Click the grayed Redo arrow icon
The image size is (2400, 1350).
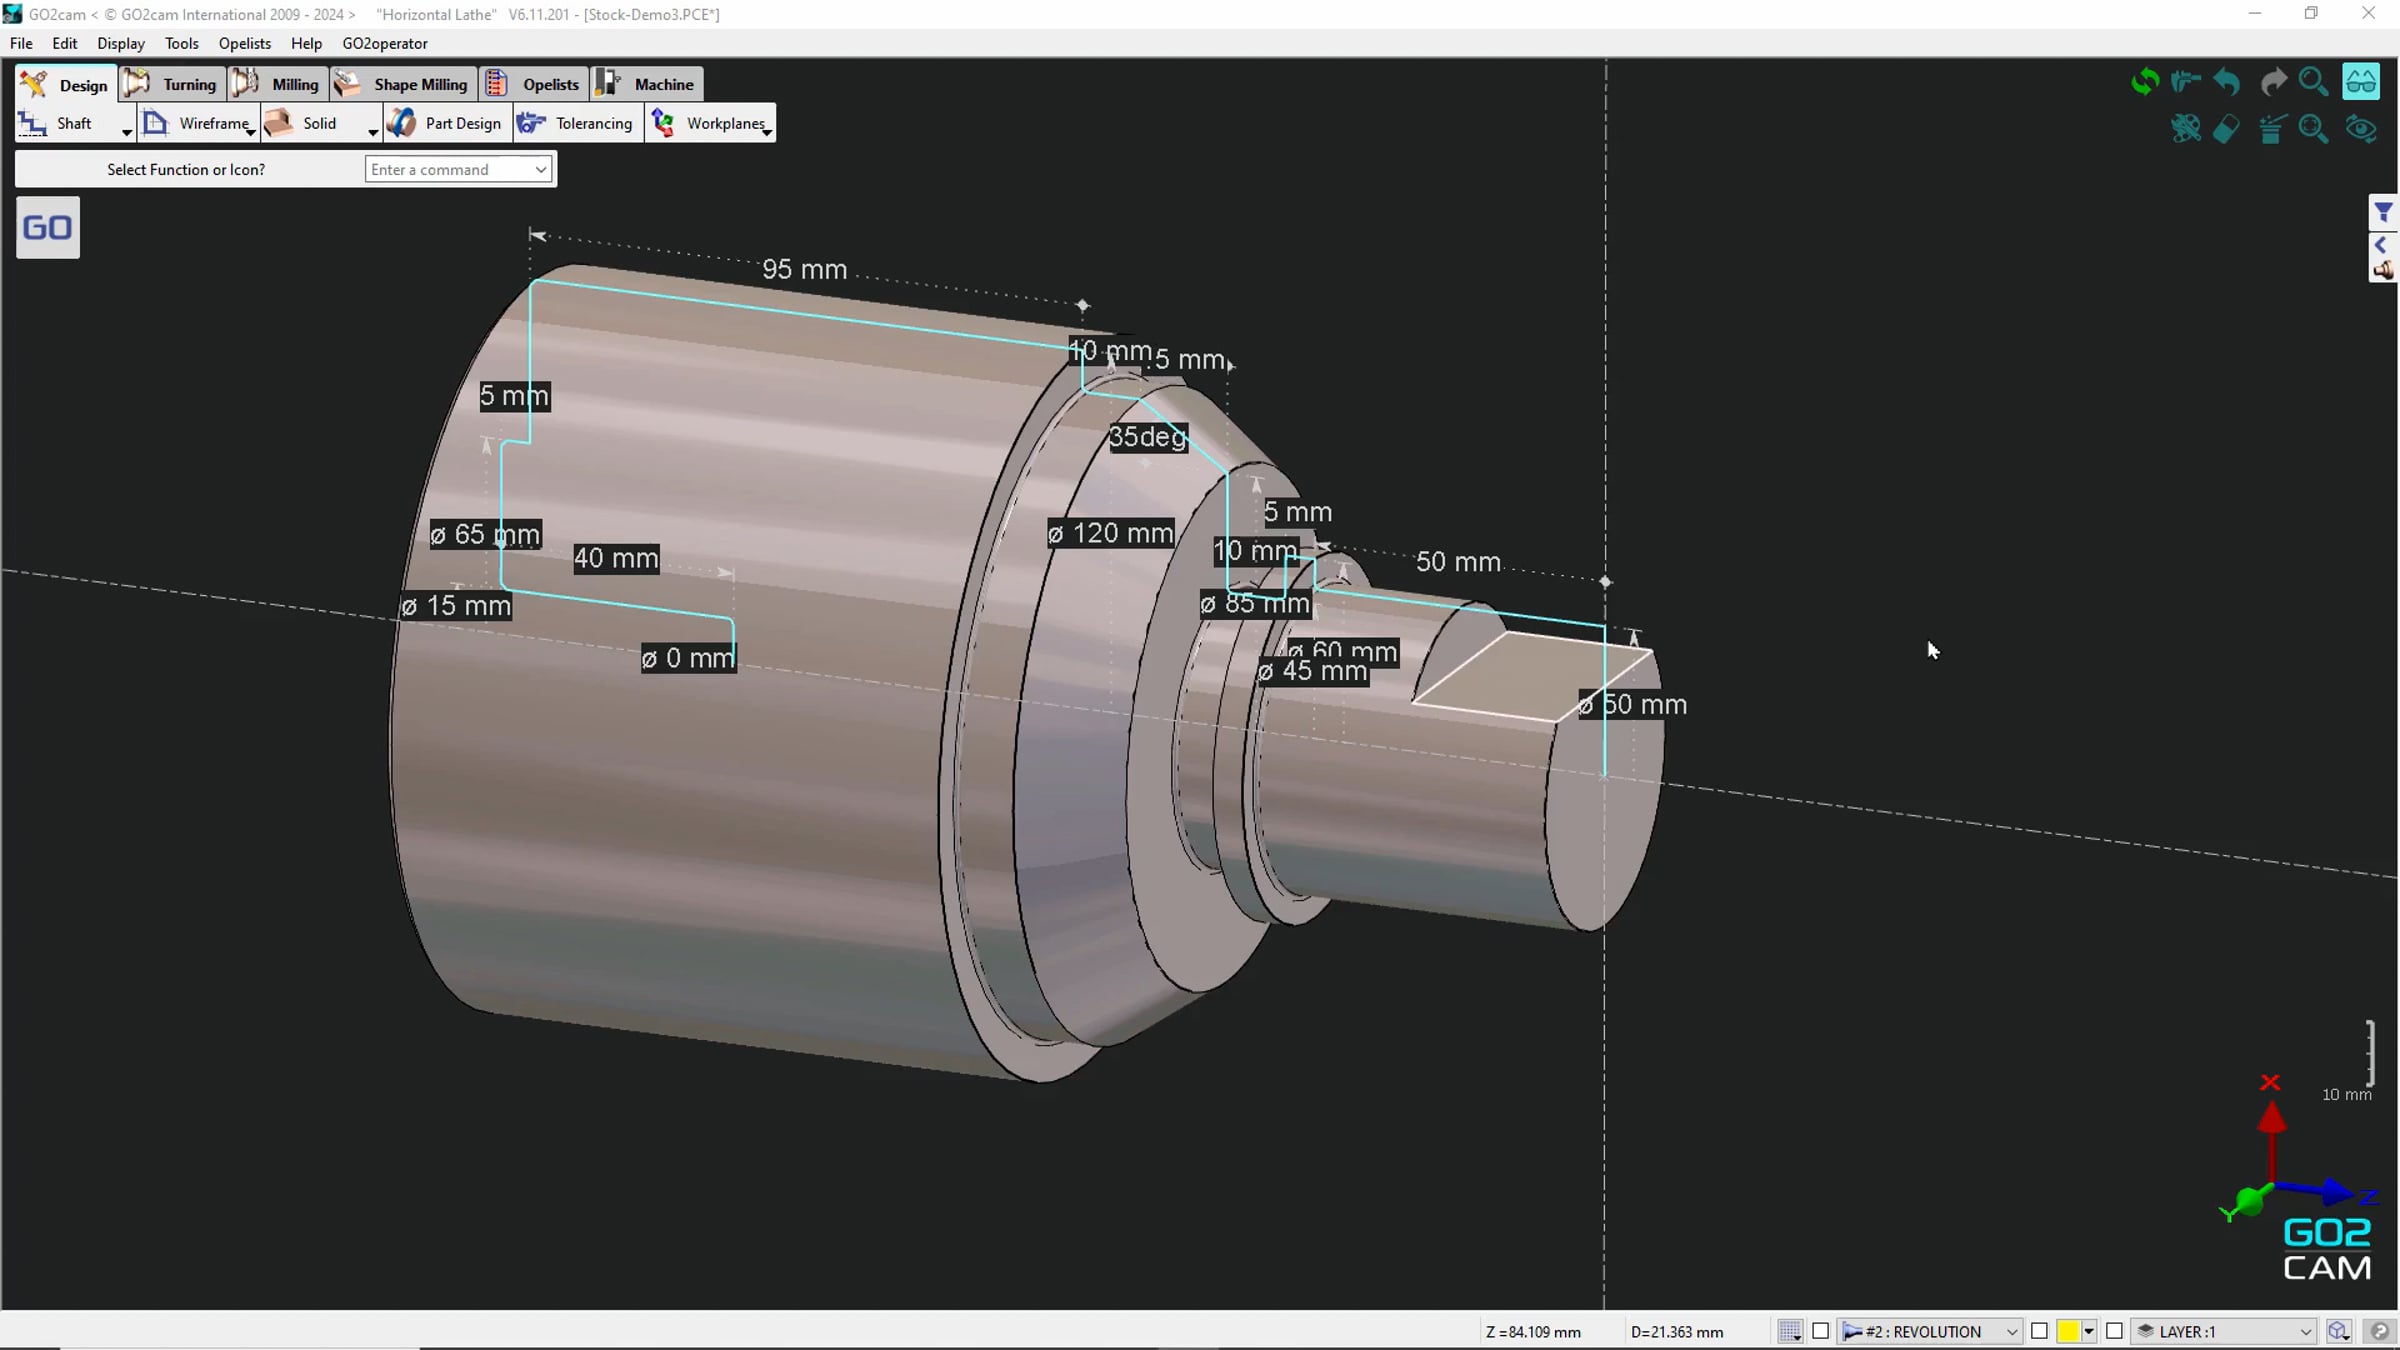pyautogui.click(x=2274, y=81)
